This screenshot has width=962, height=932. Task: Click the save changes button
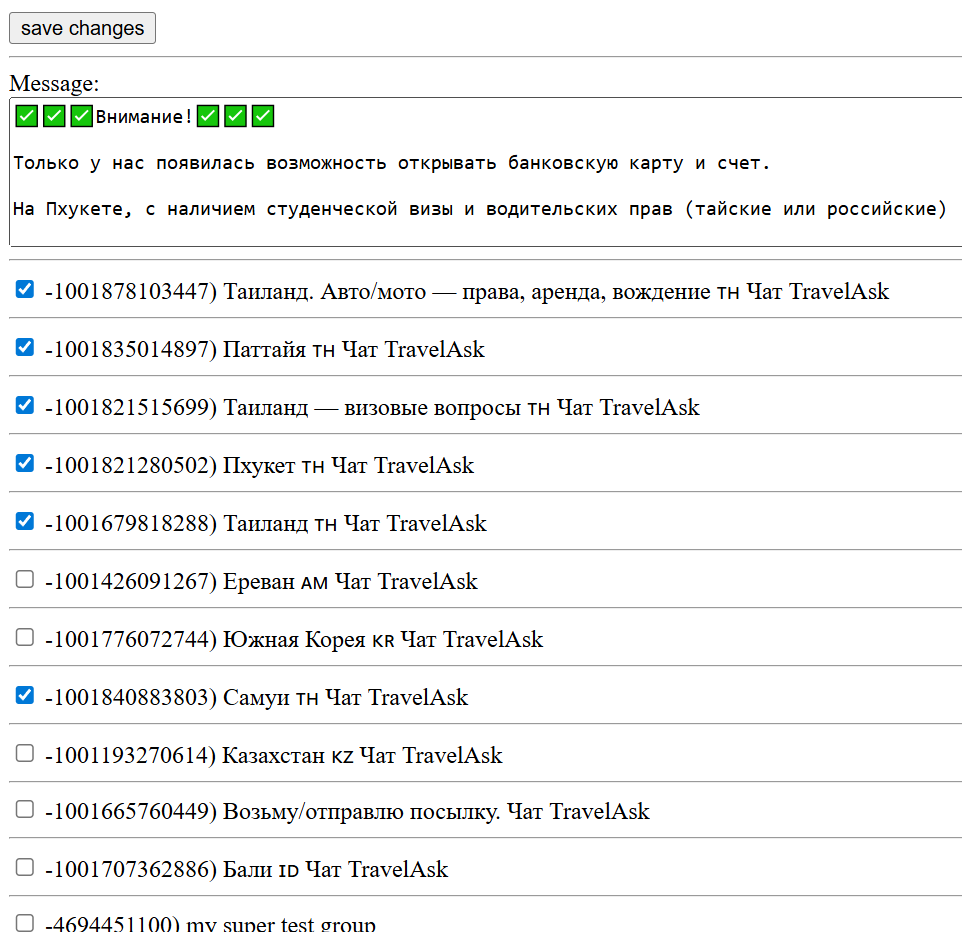coord(82,28)
